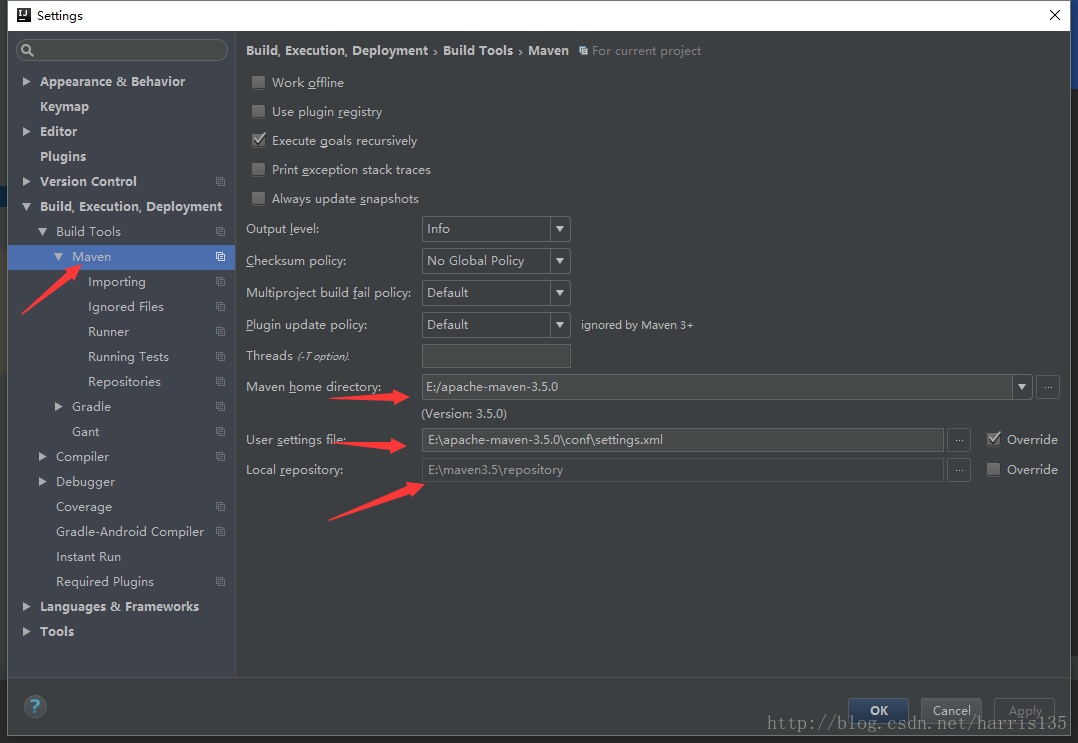Image resolution: width=1078 pixels, height=743 pixels.
Task: Expand the Version Control arrow
Action: pyautogui.click(x=26, y=181)
